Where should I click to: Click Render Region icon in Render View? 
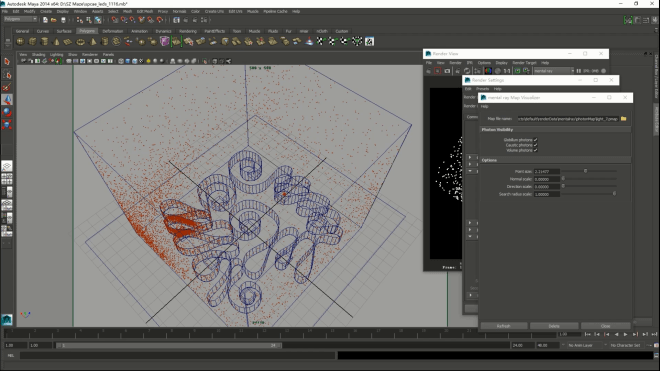[437, 71]
